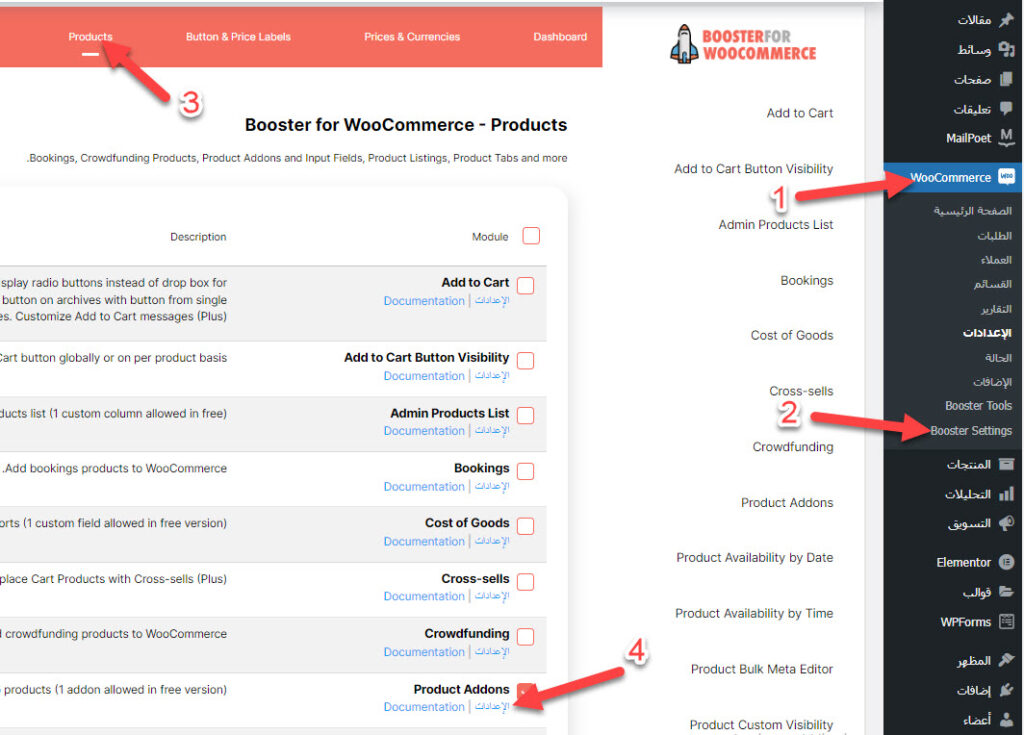This screenshot has height=735, width=1024.
Task: Click the Elementor icon in the sidebar
Action: coord(1006,562)
